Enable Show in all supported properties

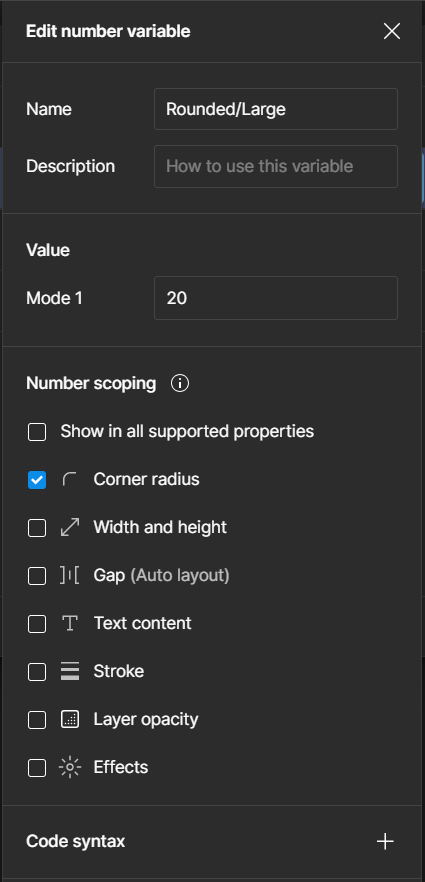37,432
